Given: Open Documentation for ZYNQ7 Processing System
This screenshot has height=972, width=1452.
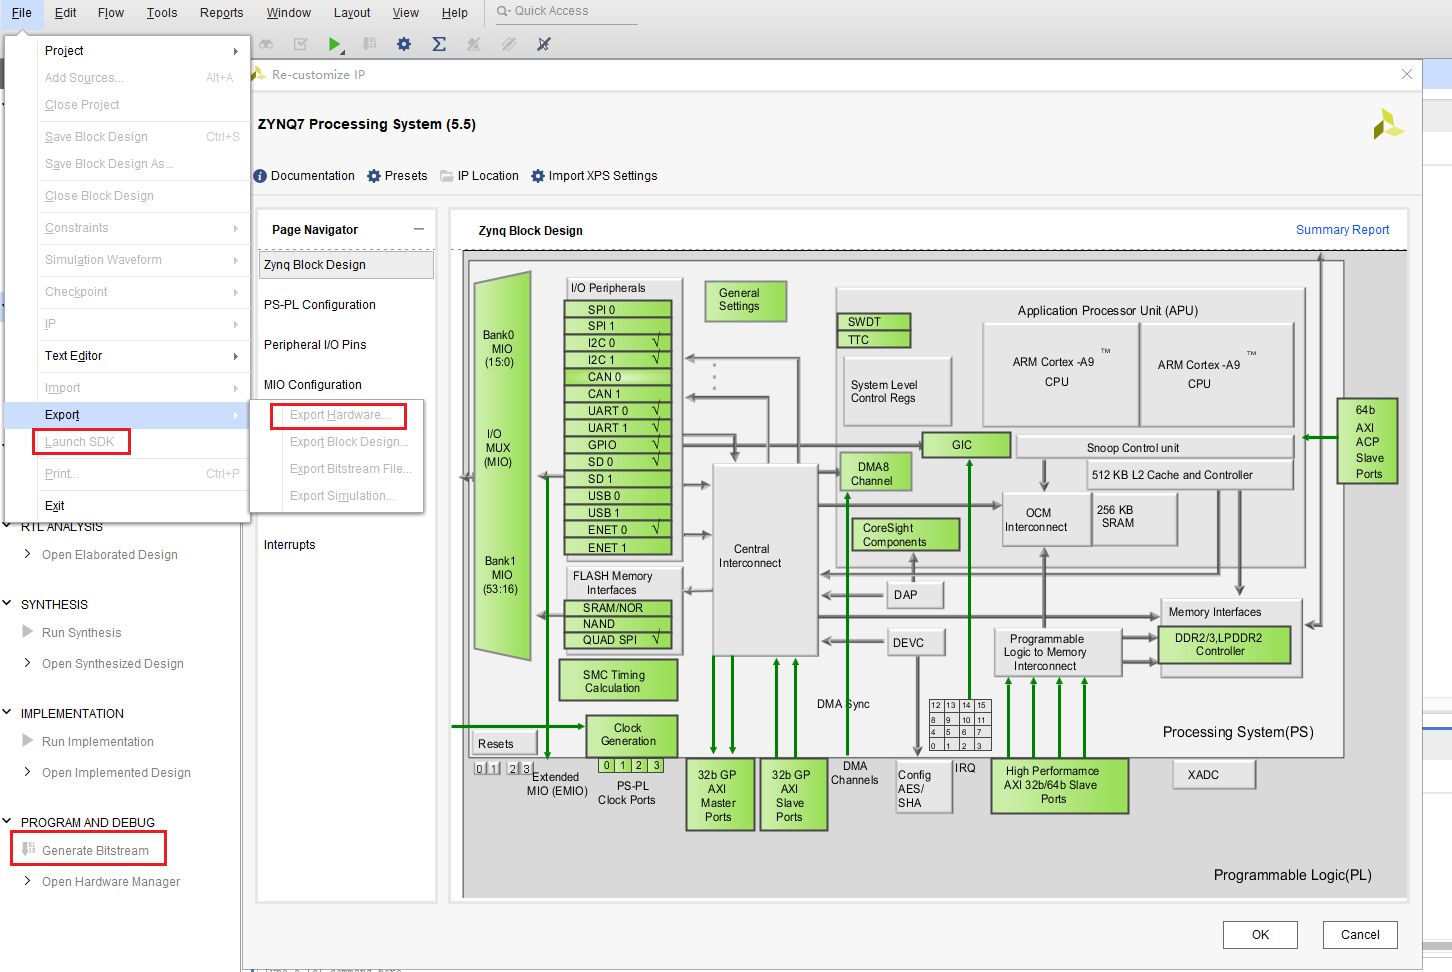Looking at the screenshot, I should coord(304,175).
